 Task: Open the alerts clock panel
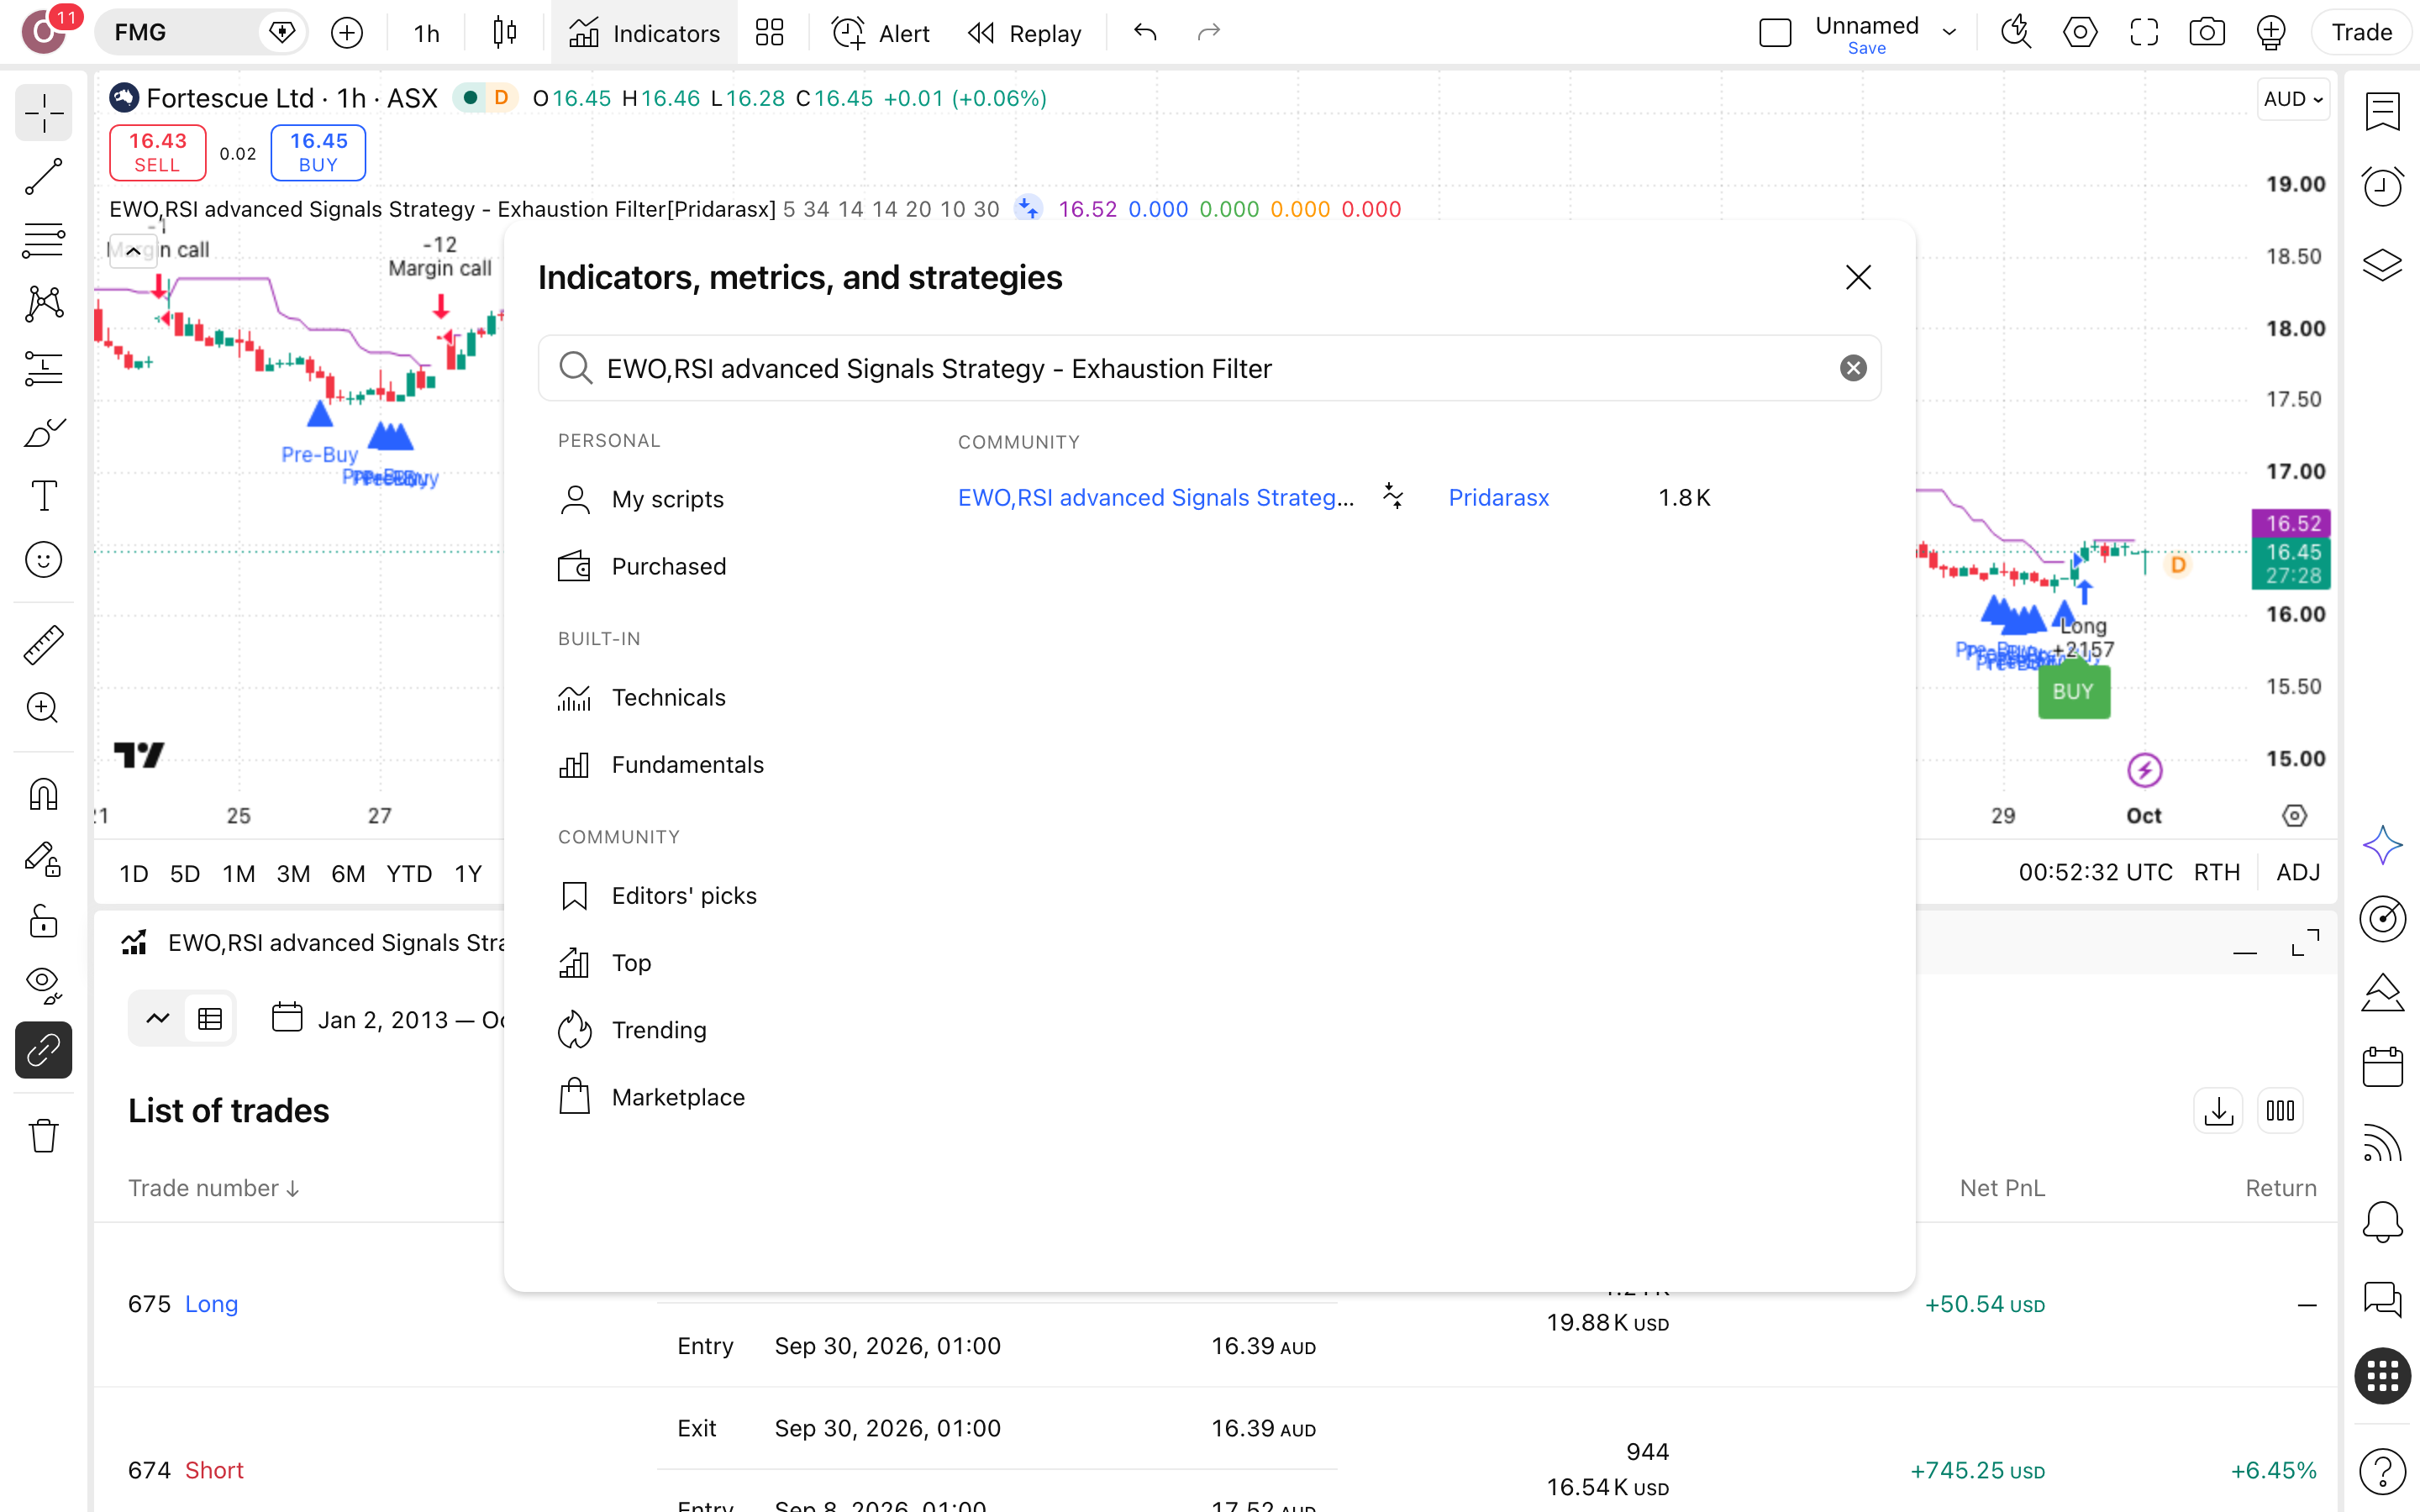(x=2382, y=186)
